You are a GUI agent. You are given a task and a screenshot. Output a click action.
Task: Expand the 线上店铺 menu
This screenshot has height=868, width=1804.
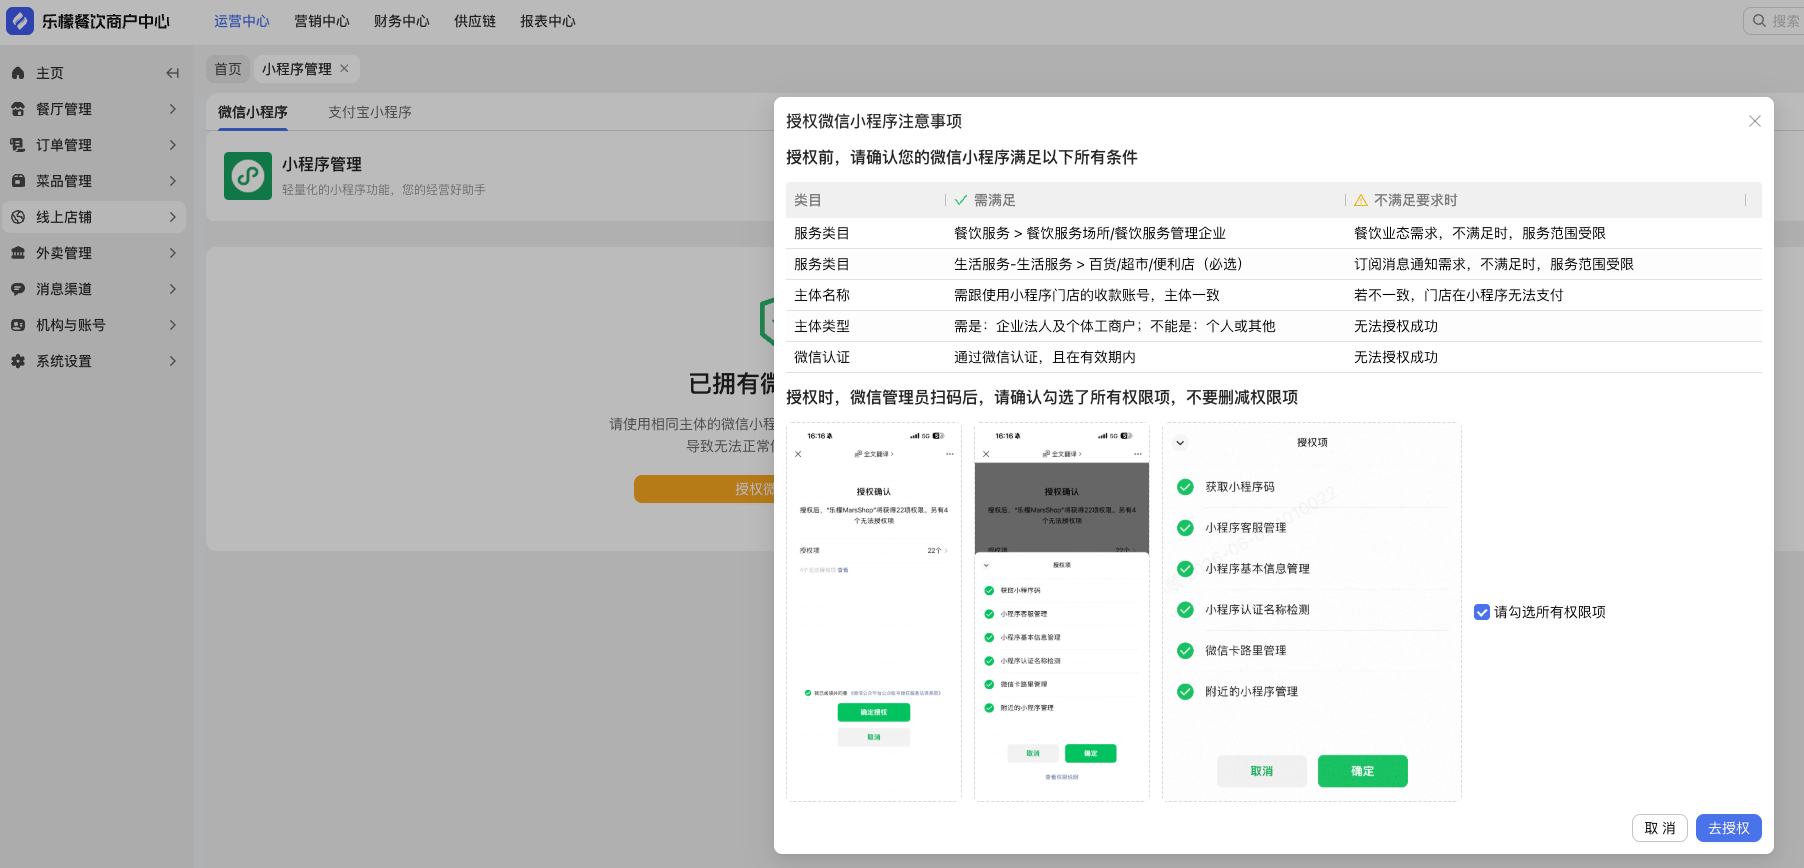[x=173, y=217]
